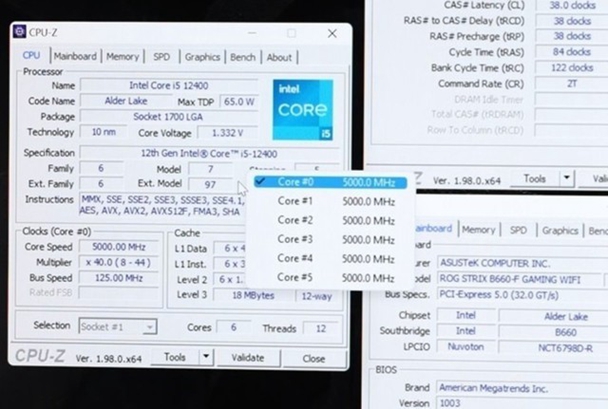This screenshot has height=409, width=608.
Task: Switch to the CPU tab
Action: [31, 56]
